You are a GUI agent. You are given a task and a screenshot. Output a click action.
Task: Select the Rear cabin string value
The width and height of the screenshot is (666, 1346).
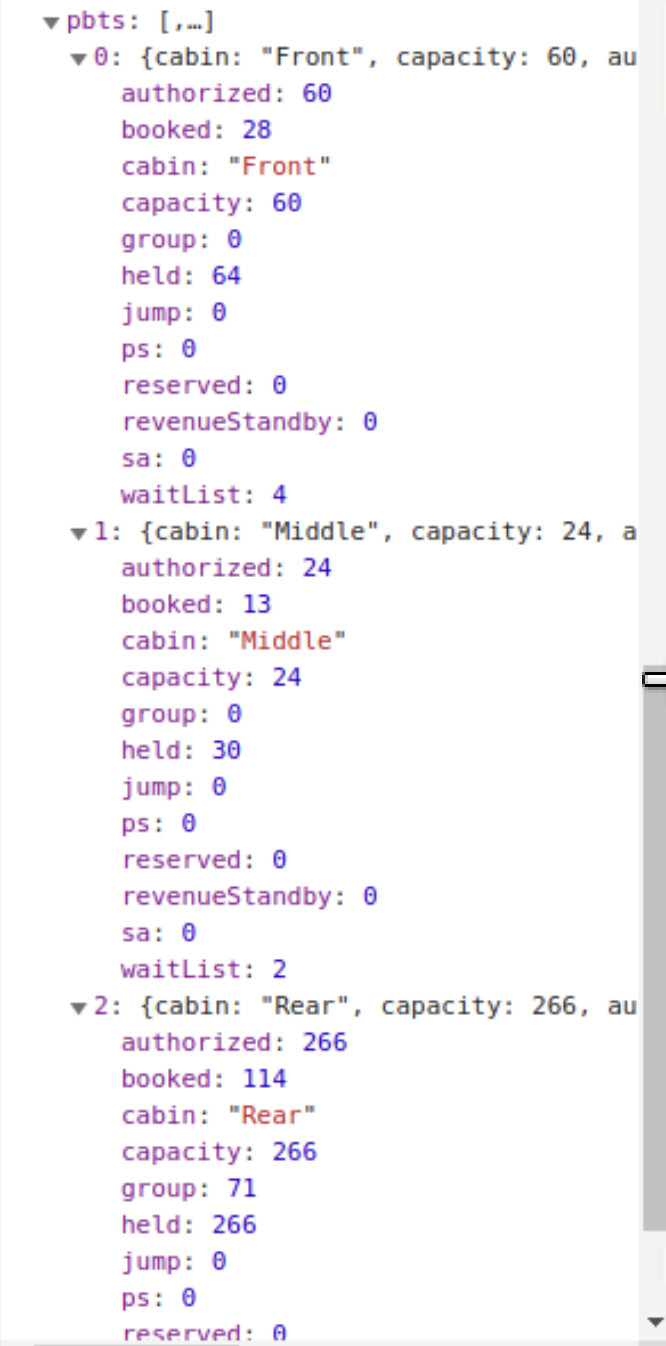[272, 1115]
